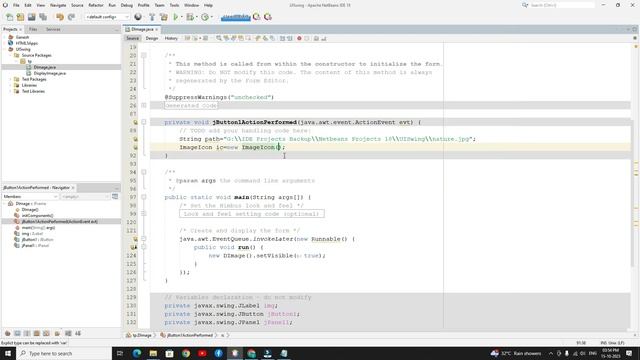Click the New File toolbar icon
The image size is (640, 360).
pos(9,17)
